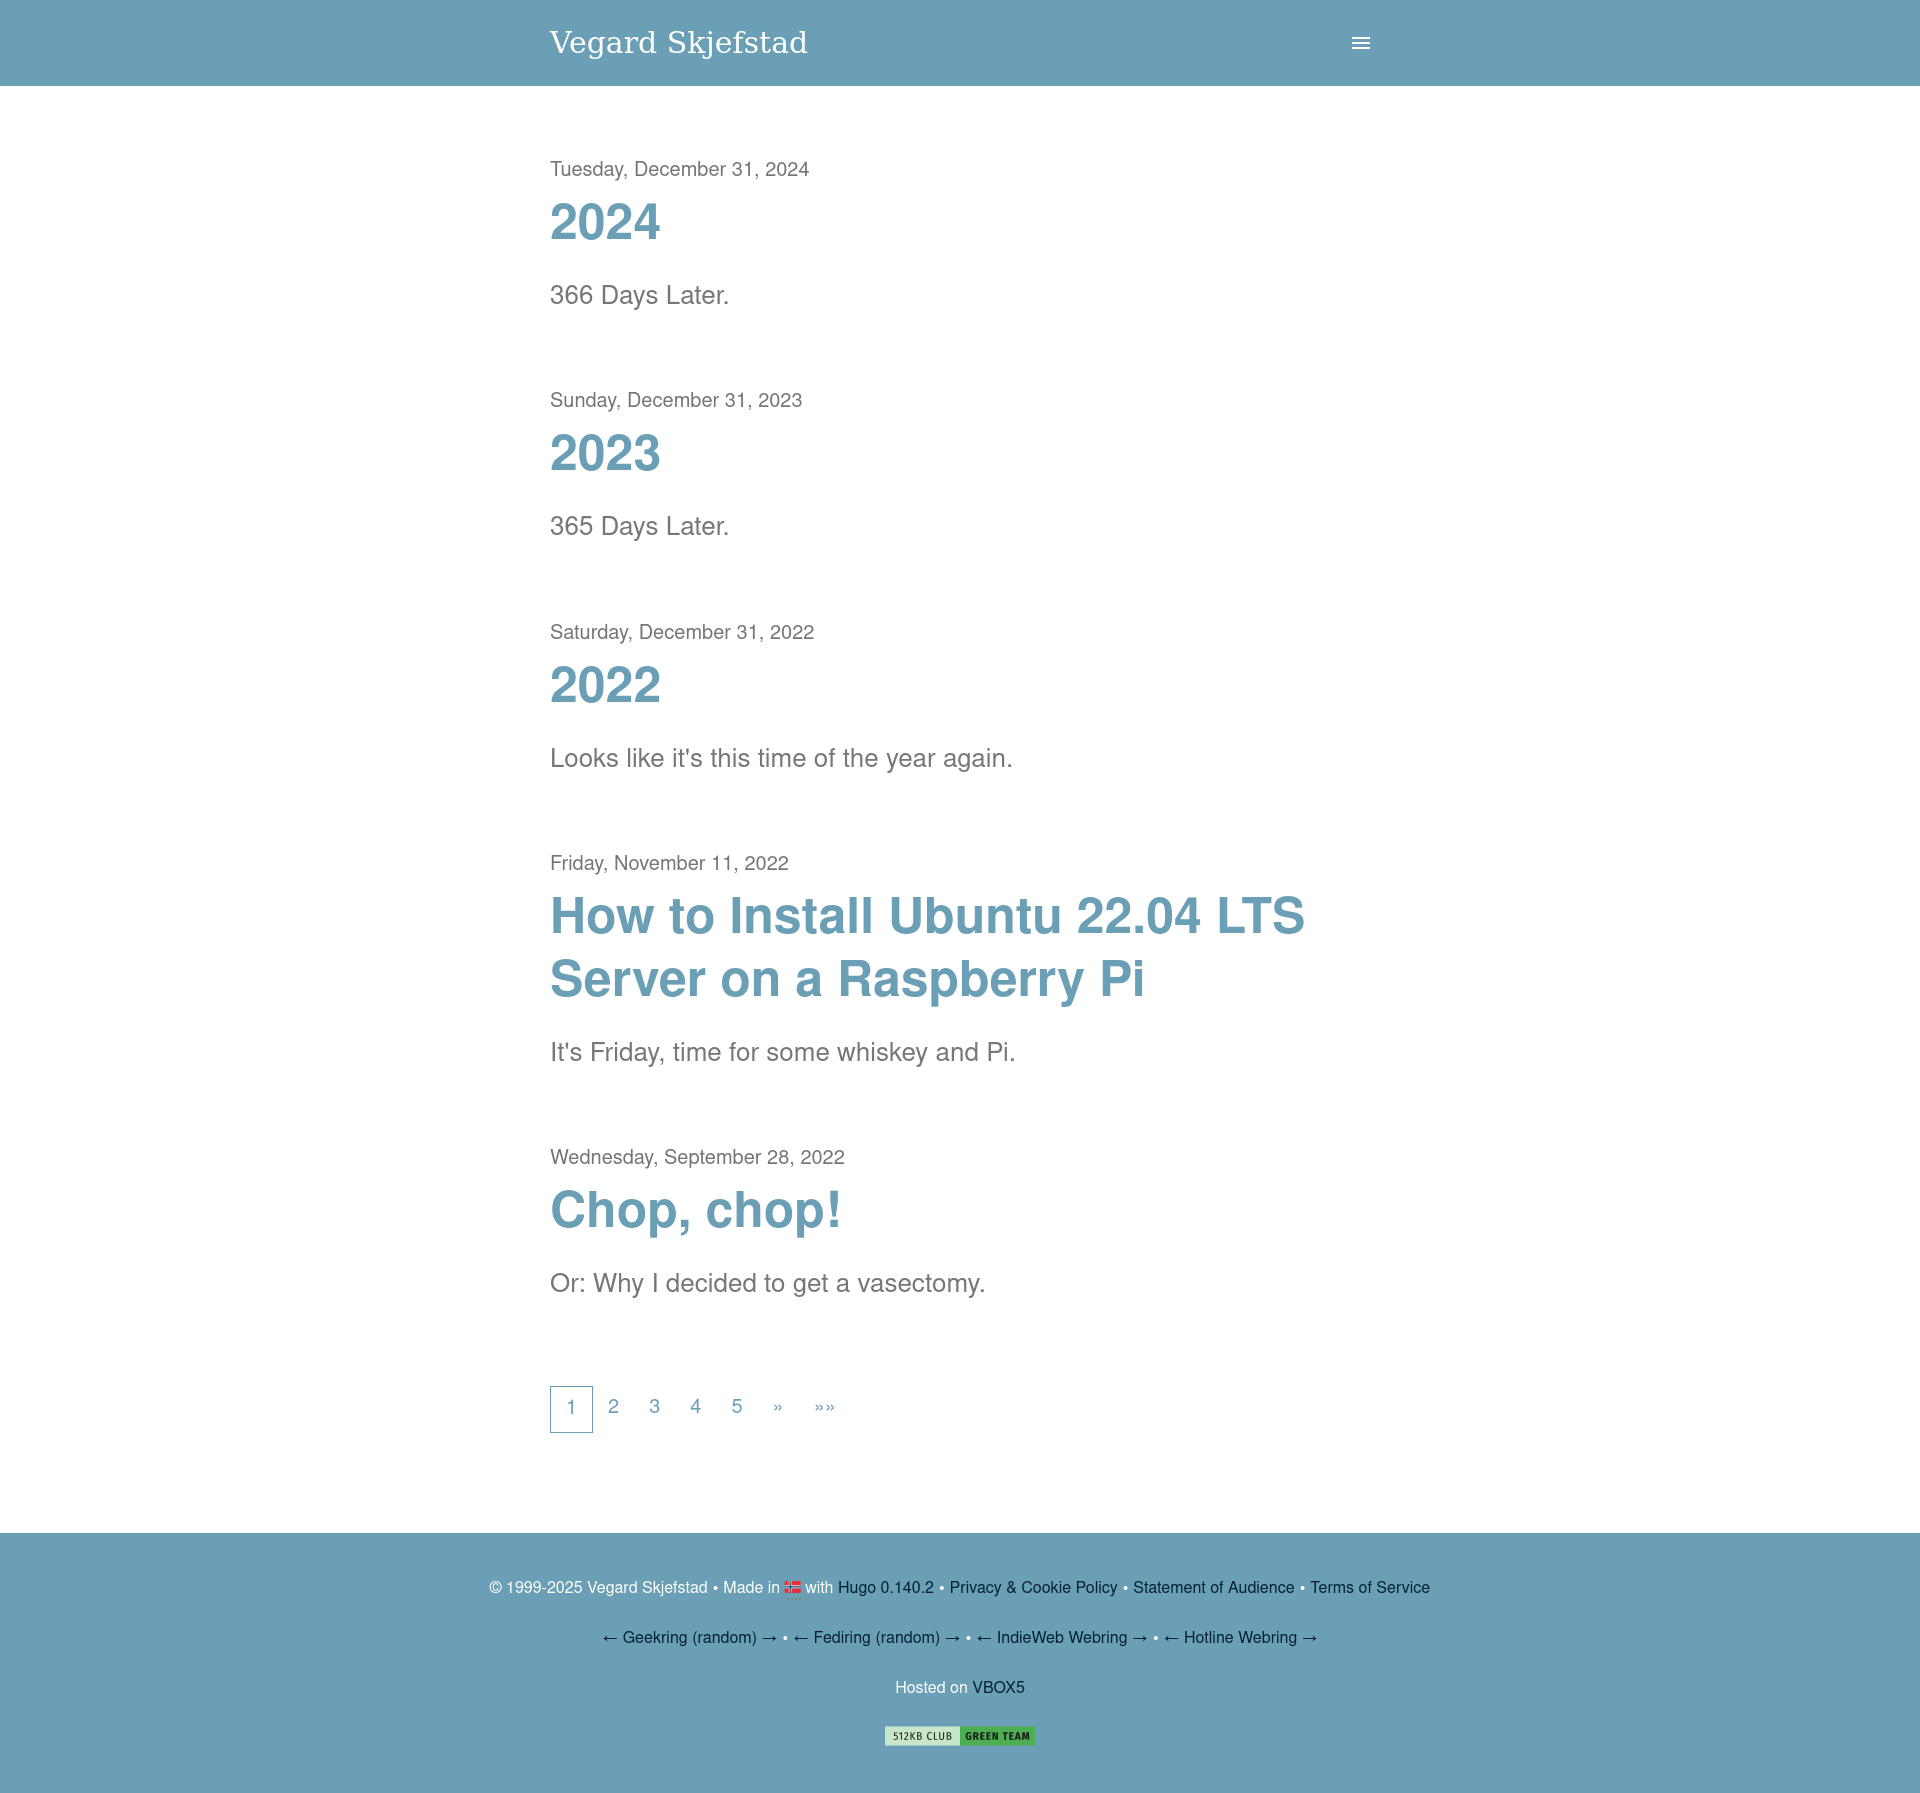The height and width of the screenshot is (1793, 1920).
Task: Click the 512KB Club Green Team badge
Action: click(x=960, y=1736)
